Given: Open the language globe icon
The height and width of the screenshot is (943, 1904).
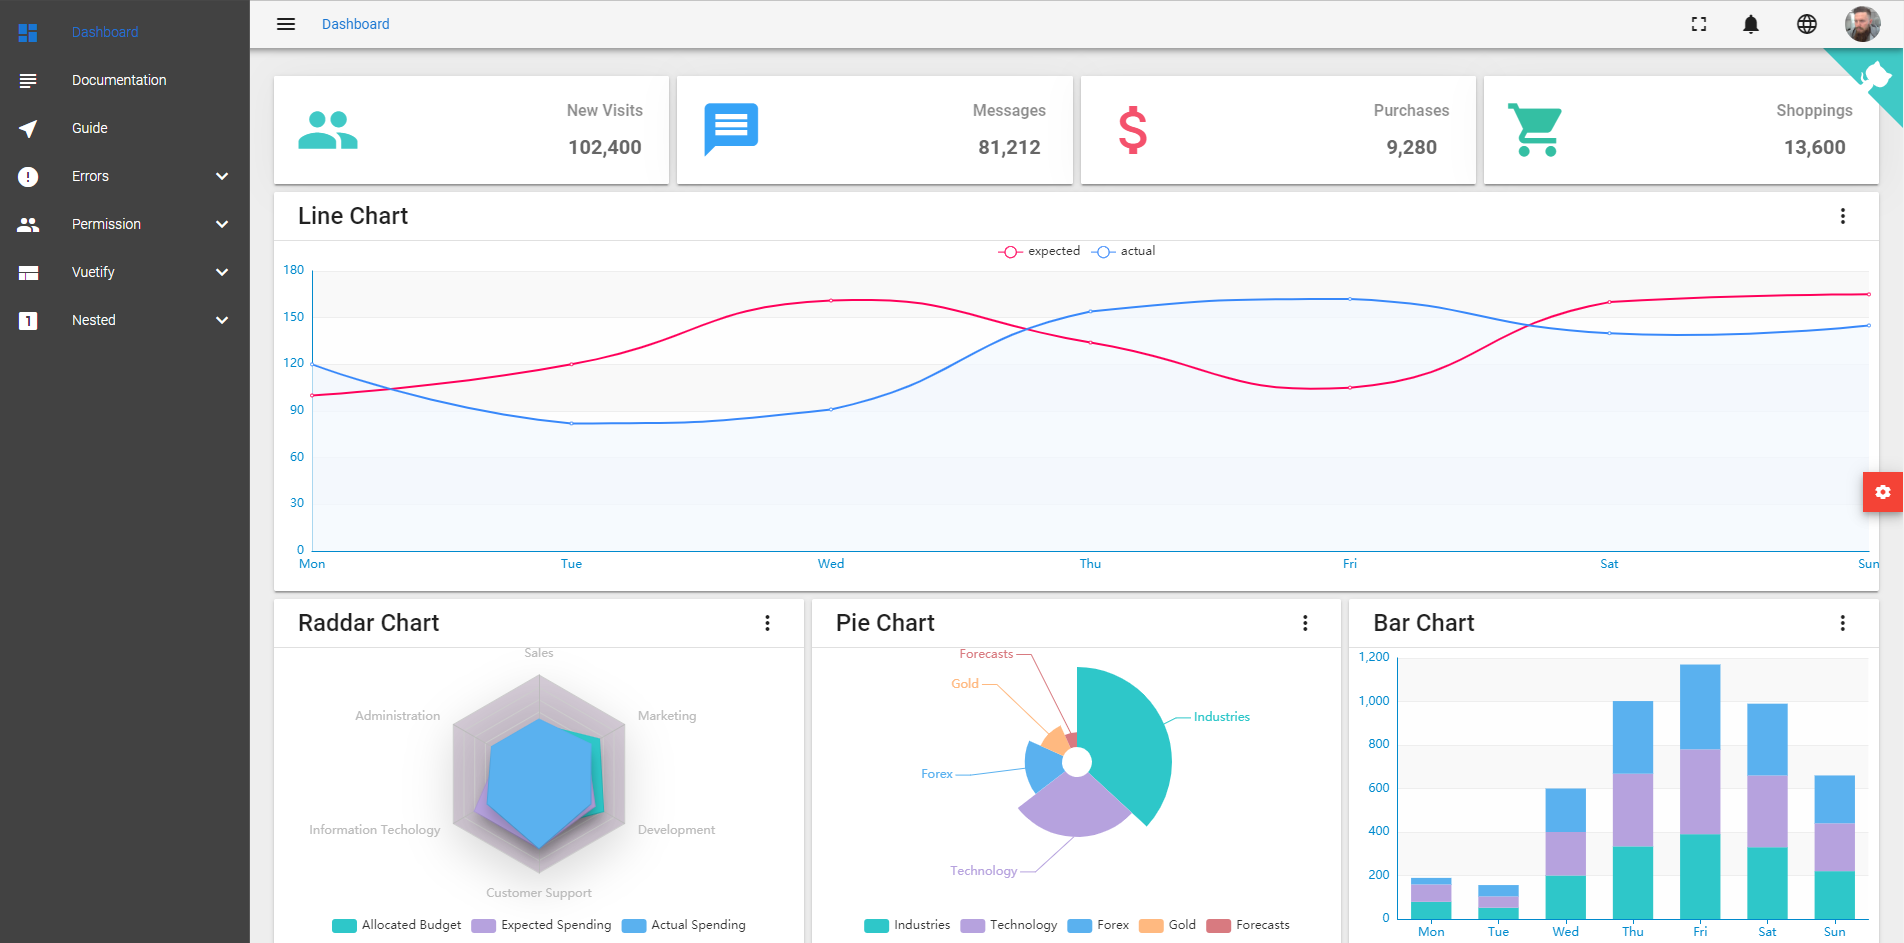Looking at the screenshot, I should [x=1807, y=24].
